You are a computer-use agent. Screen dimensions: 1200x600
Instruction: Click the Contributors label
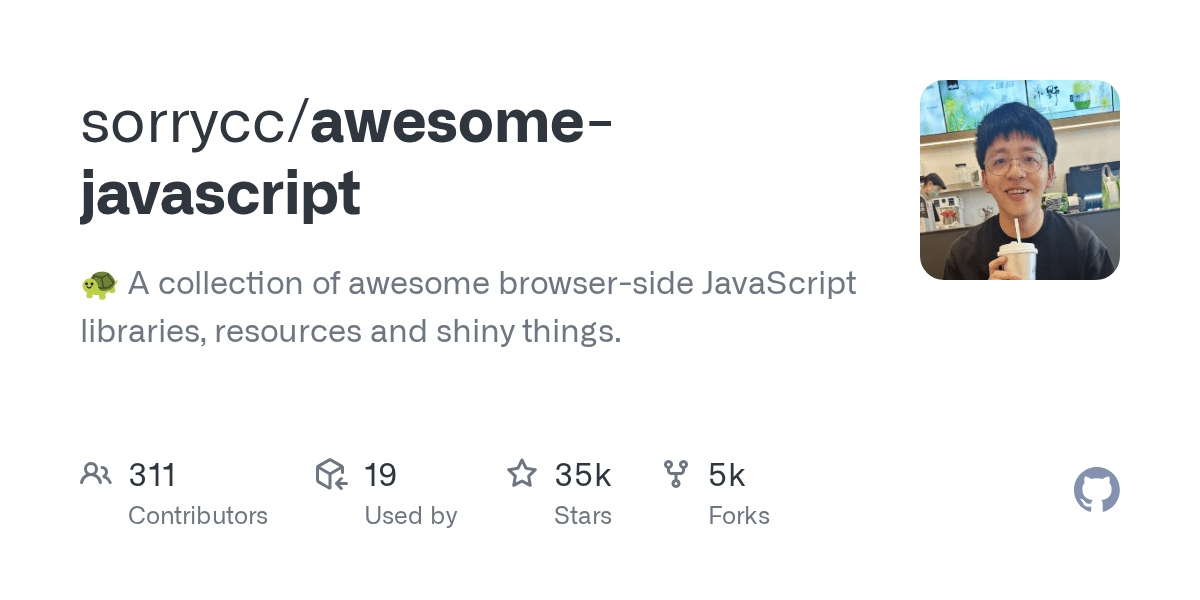click(x=198, y=516)
